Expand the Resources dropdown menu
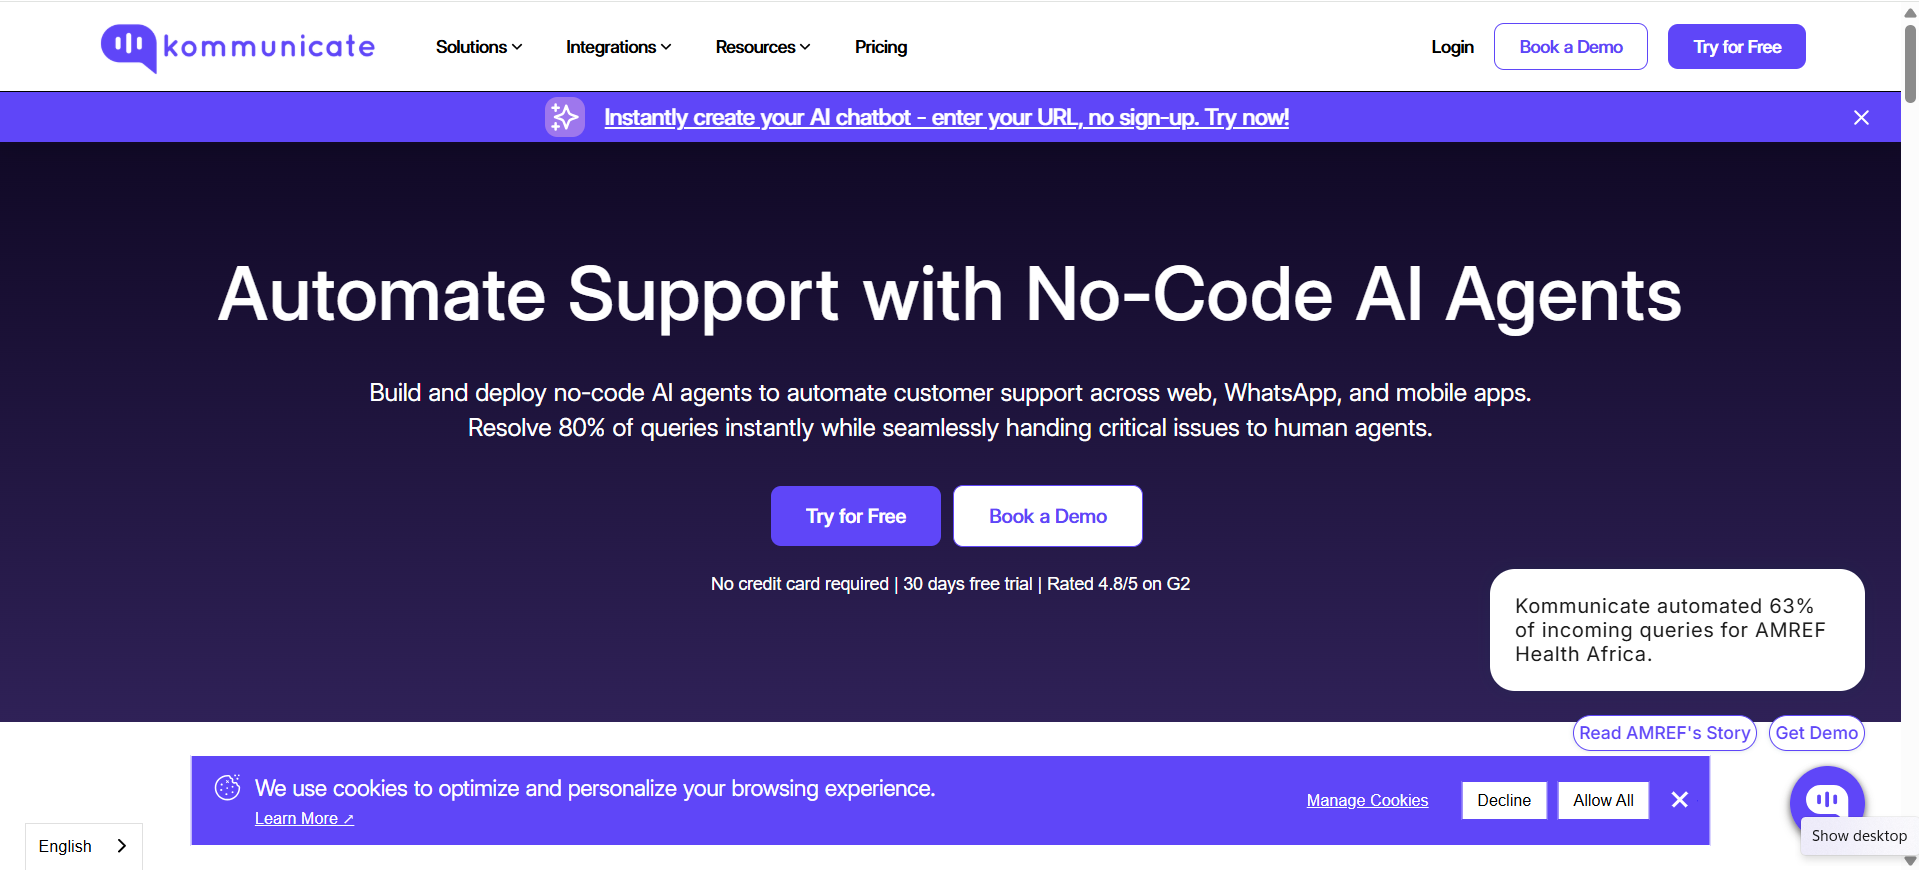The height and width of the screenshot is (870, 1919). [x=762, y=47]
